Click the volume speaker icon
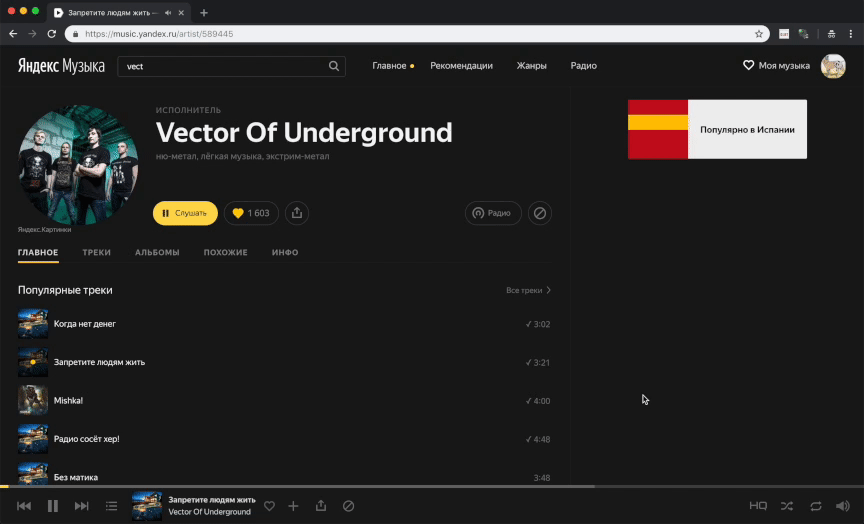Screen dimensions: 864x524 coord(843,506)
